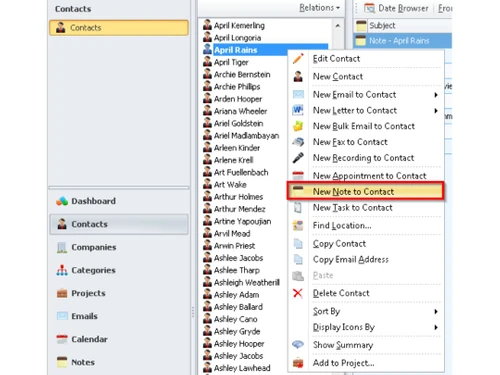Click the note icon beside New Note to Contact

[x=298, y=191]
